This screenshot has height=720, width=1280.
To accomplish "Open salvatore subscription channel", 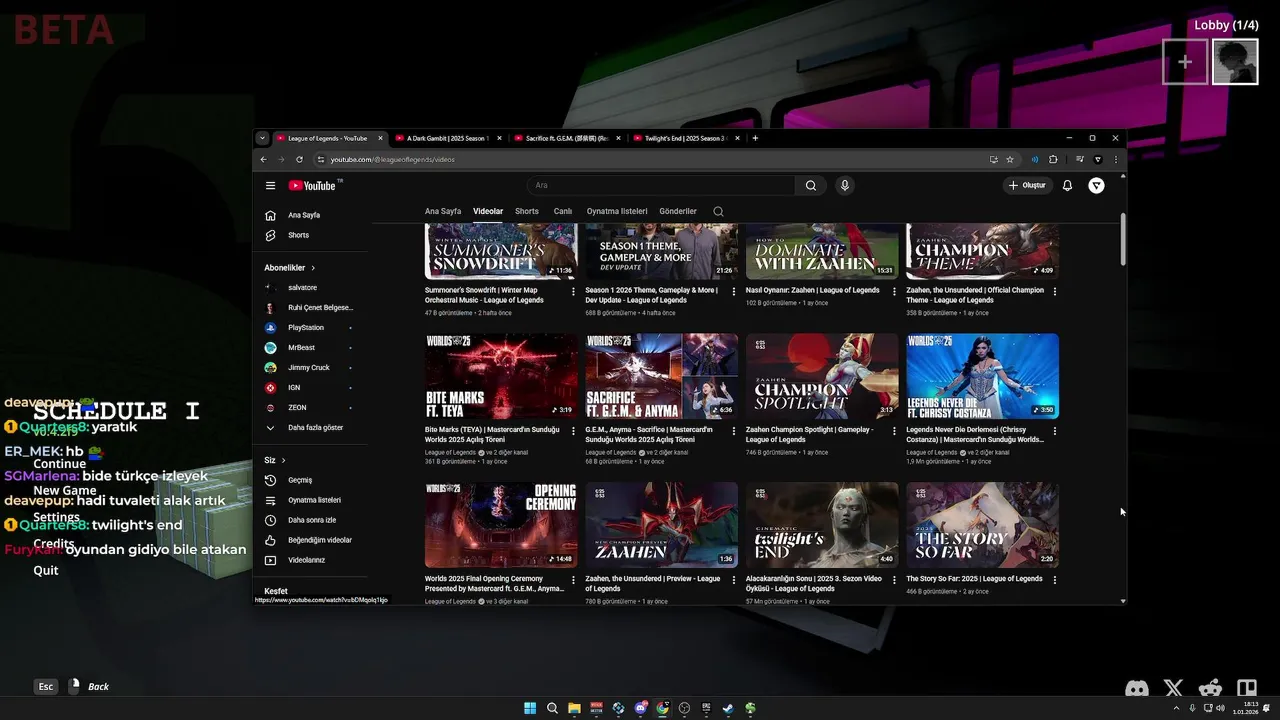I will [x=312, y=288].
